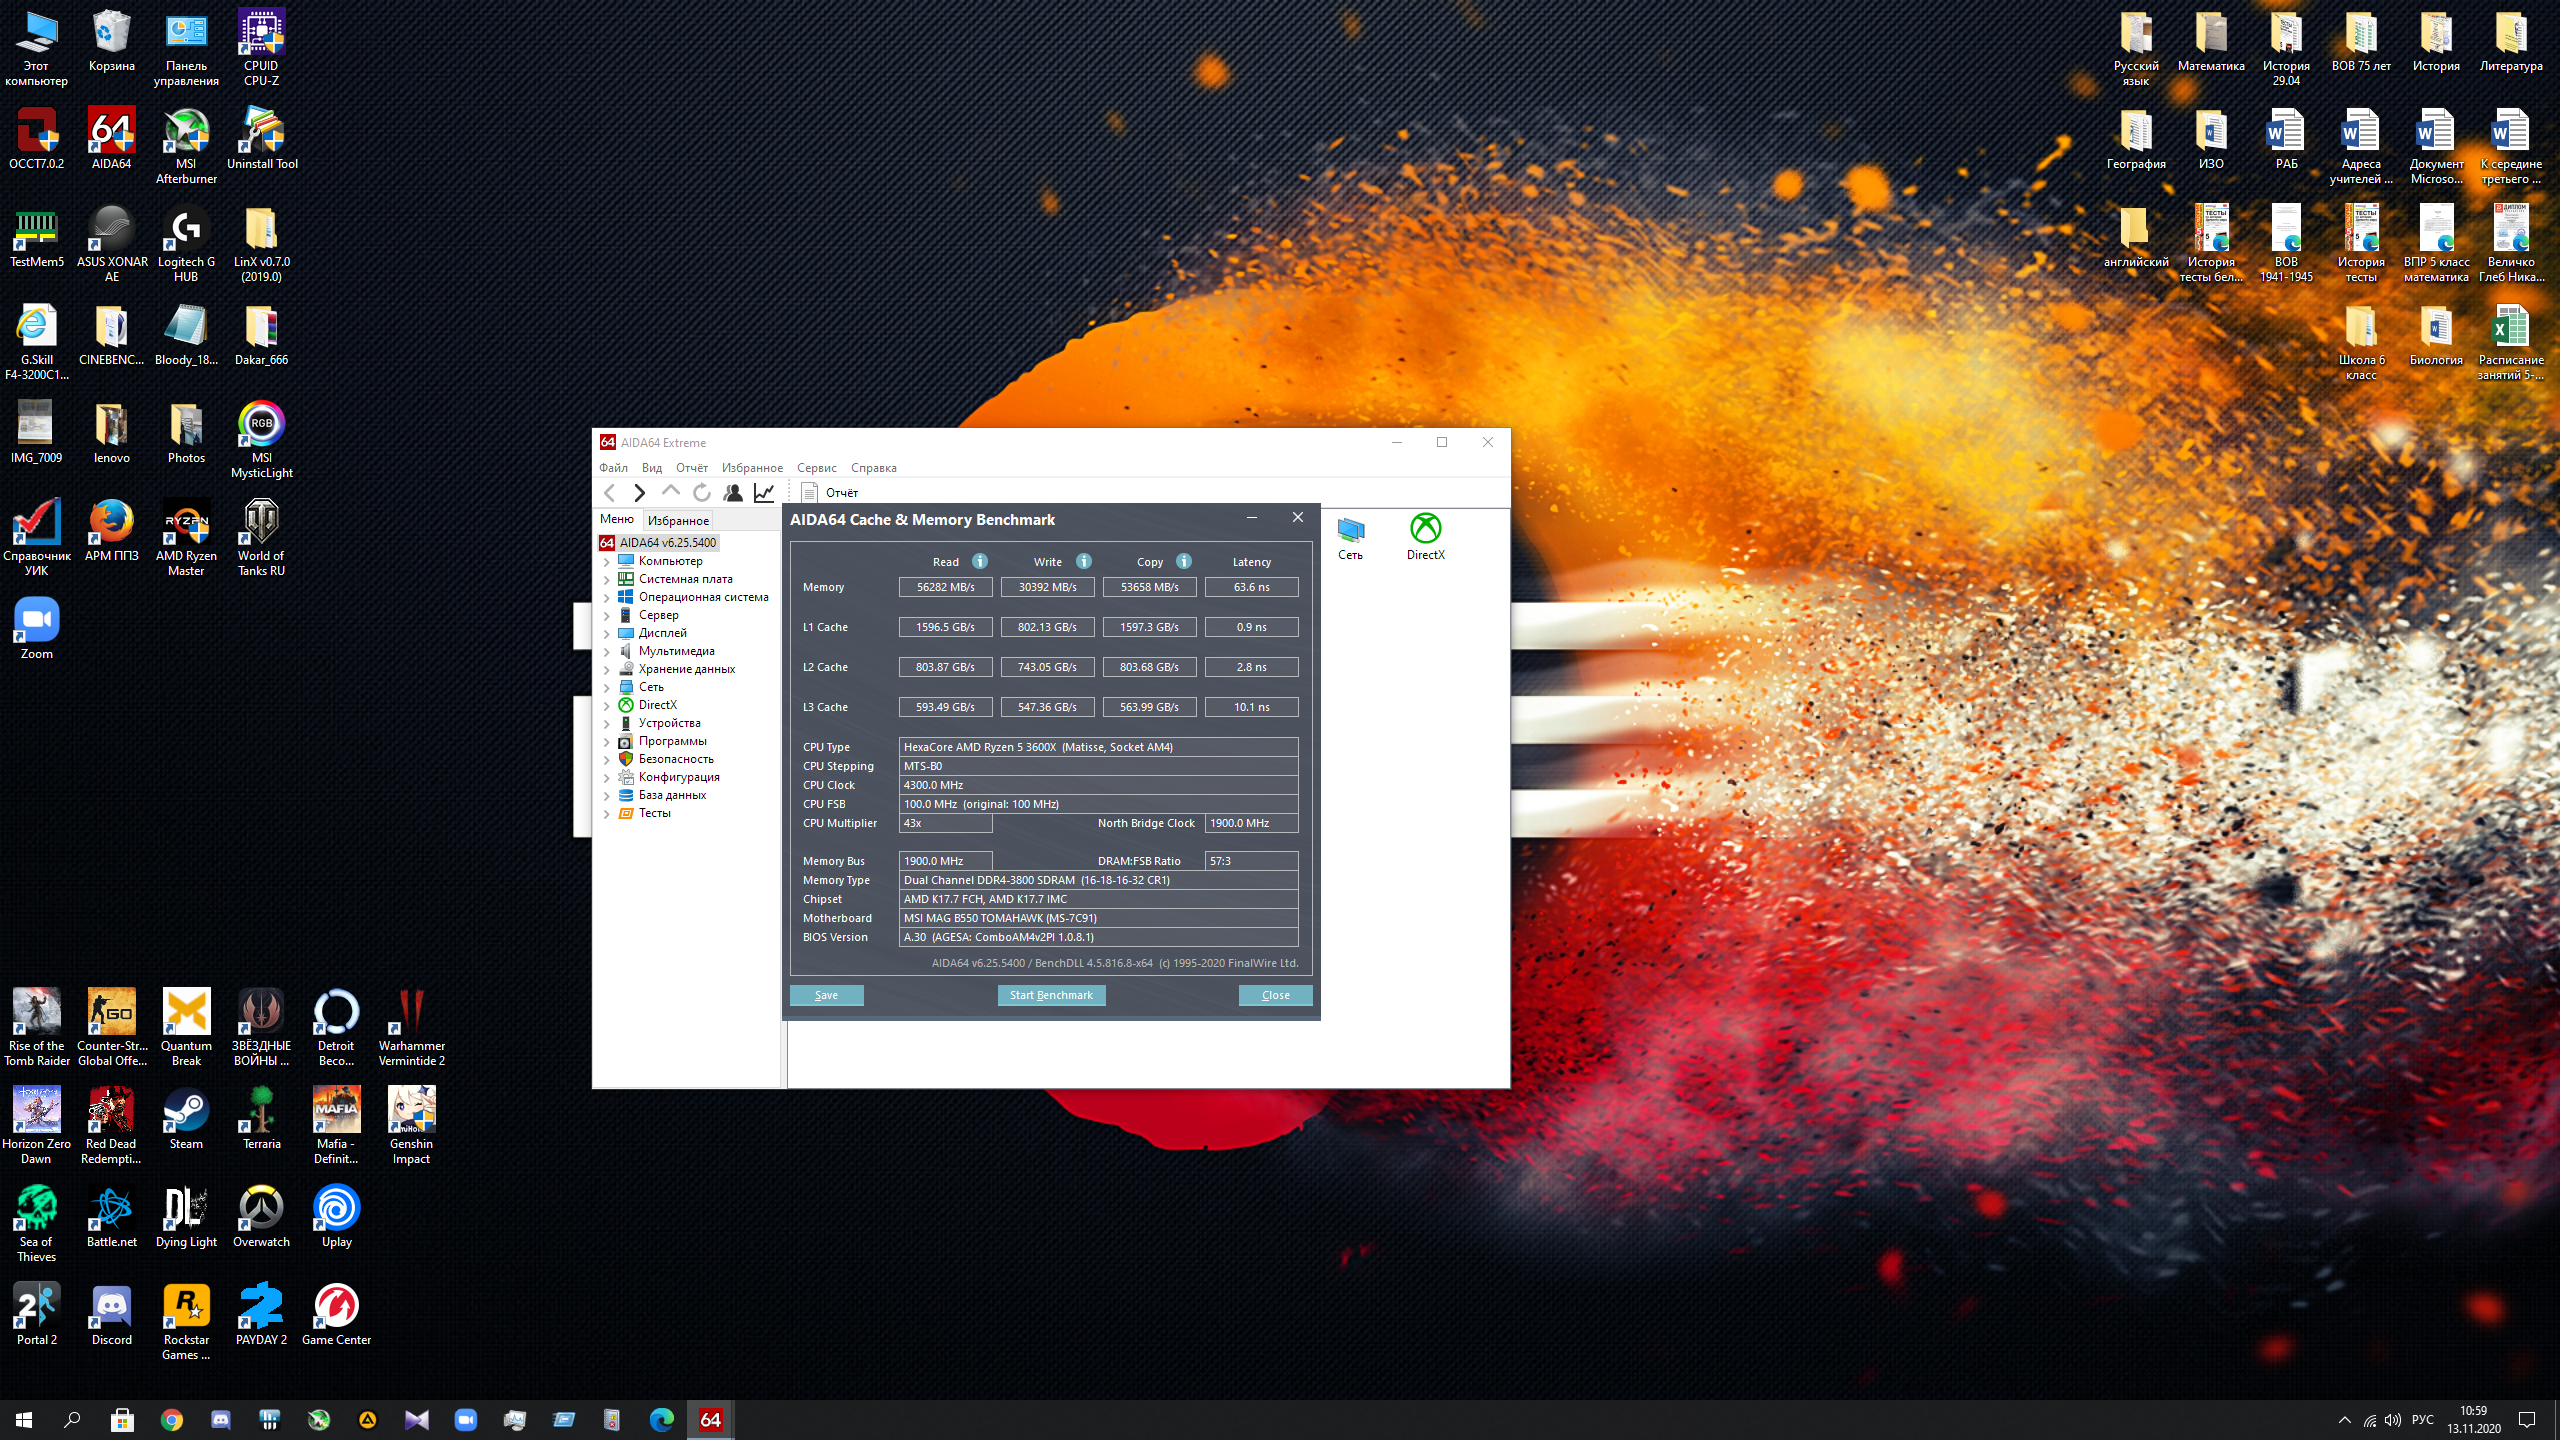This screenshot has height=1440, width=2560.
Task: Click the Save button in benchmark dialog
Action: click(x=826, y=995)
